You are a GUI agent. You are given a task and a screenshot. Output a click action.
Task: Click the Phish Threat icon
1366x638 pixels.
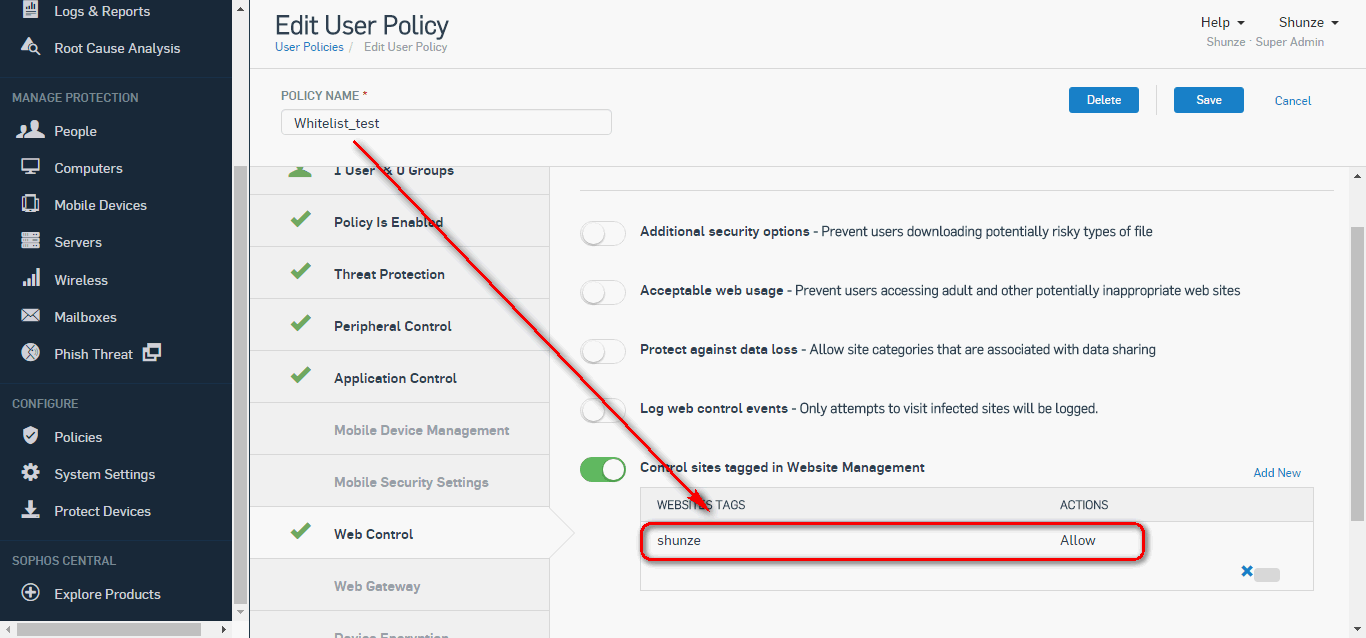point(31,353)
